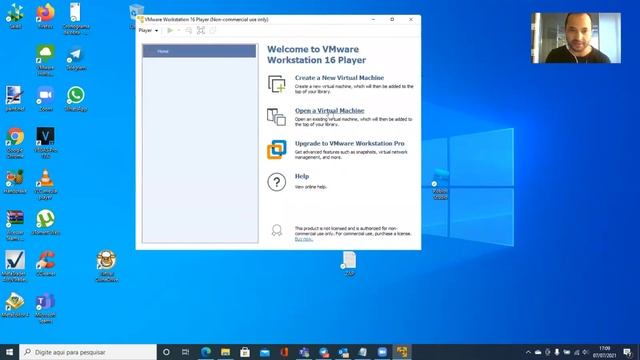The width and height of the screenshot is (640, 360).
Task: Select the Zoom desktop shortcut
Action: (x=46, y=99)
